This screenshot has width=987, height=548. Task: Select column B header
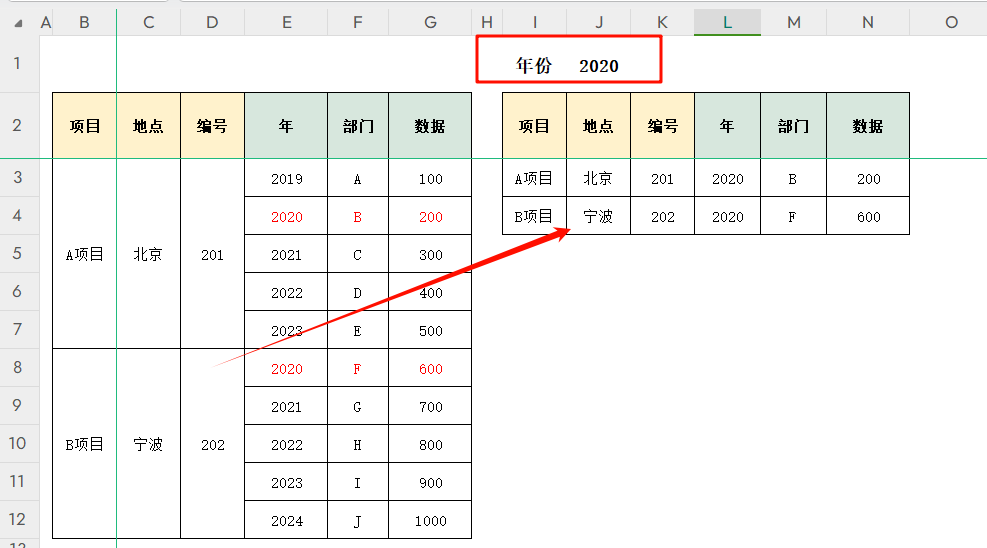click(x=84, y=23)
